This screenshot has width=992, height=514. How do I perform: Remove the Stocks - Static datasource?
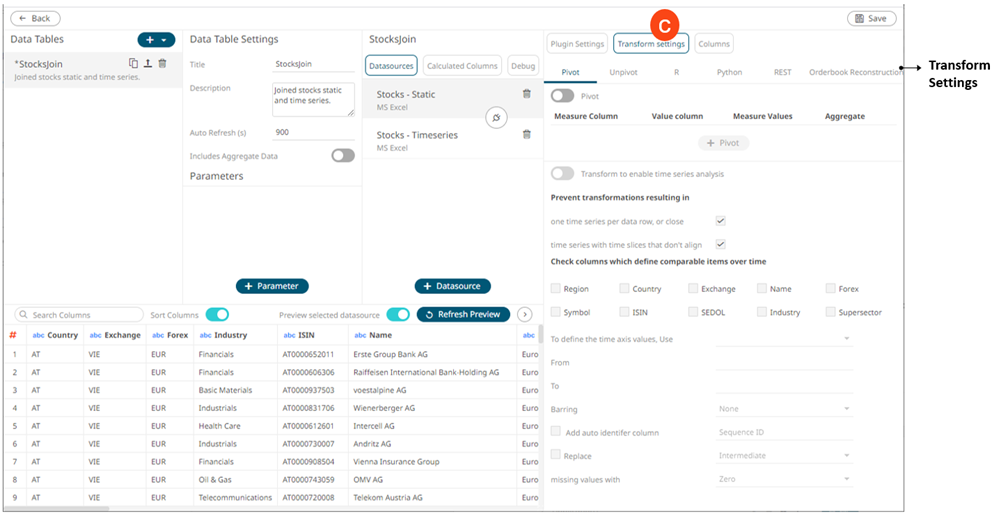click(x=527, y=94)
